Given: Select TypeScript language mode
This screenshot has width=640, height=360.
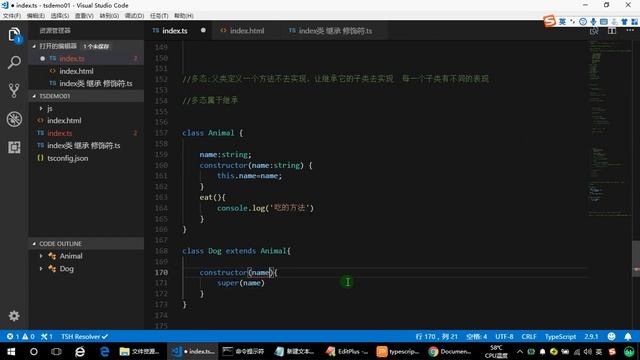Looking at the screenshot, I should 560,336.
